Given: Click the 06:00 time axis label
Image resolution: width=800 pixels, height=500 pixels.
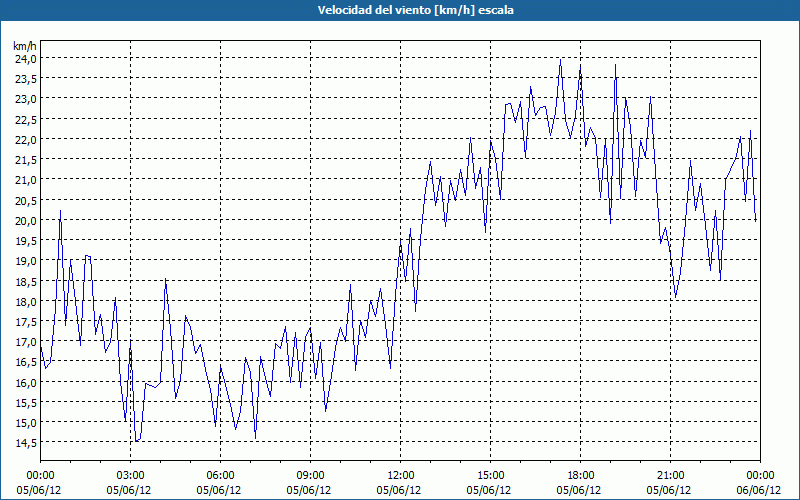Looking at the screenshot, I should tap(220, 476).
